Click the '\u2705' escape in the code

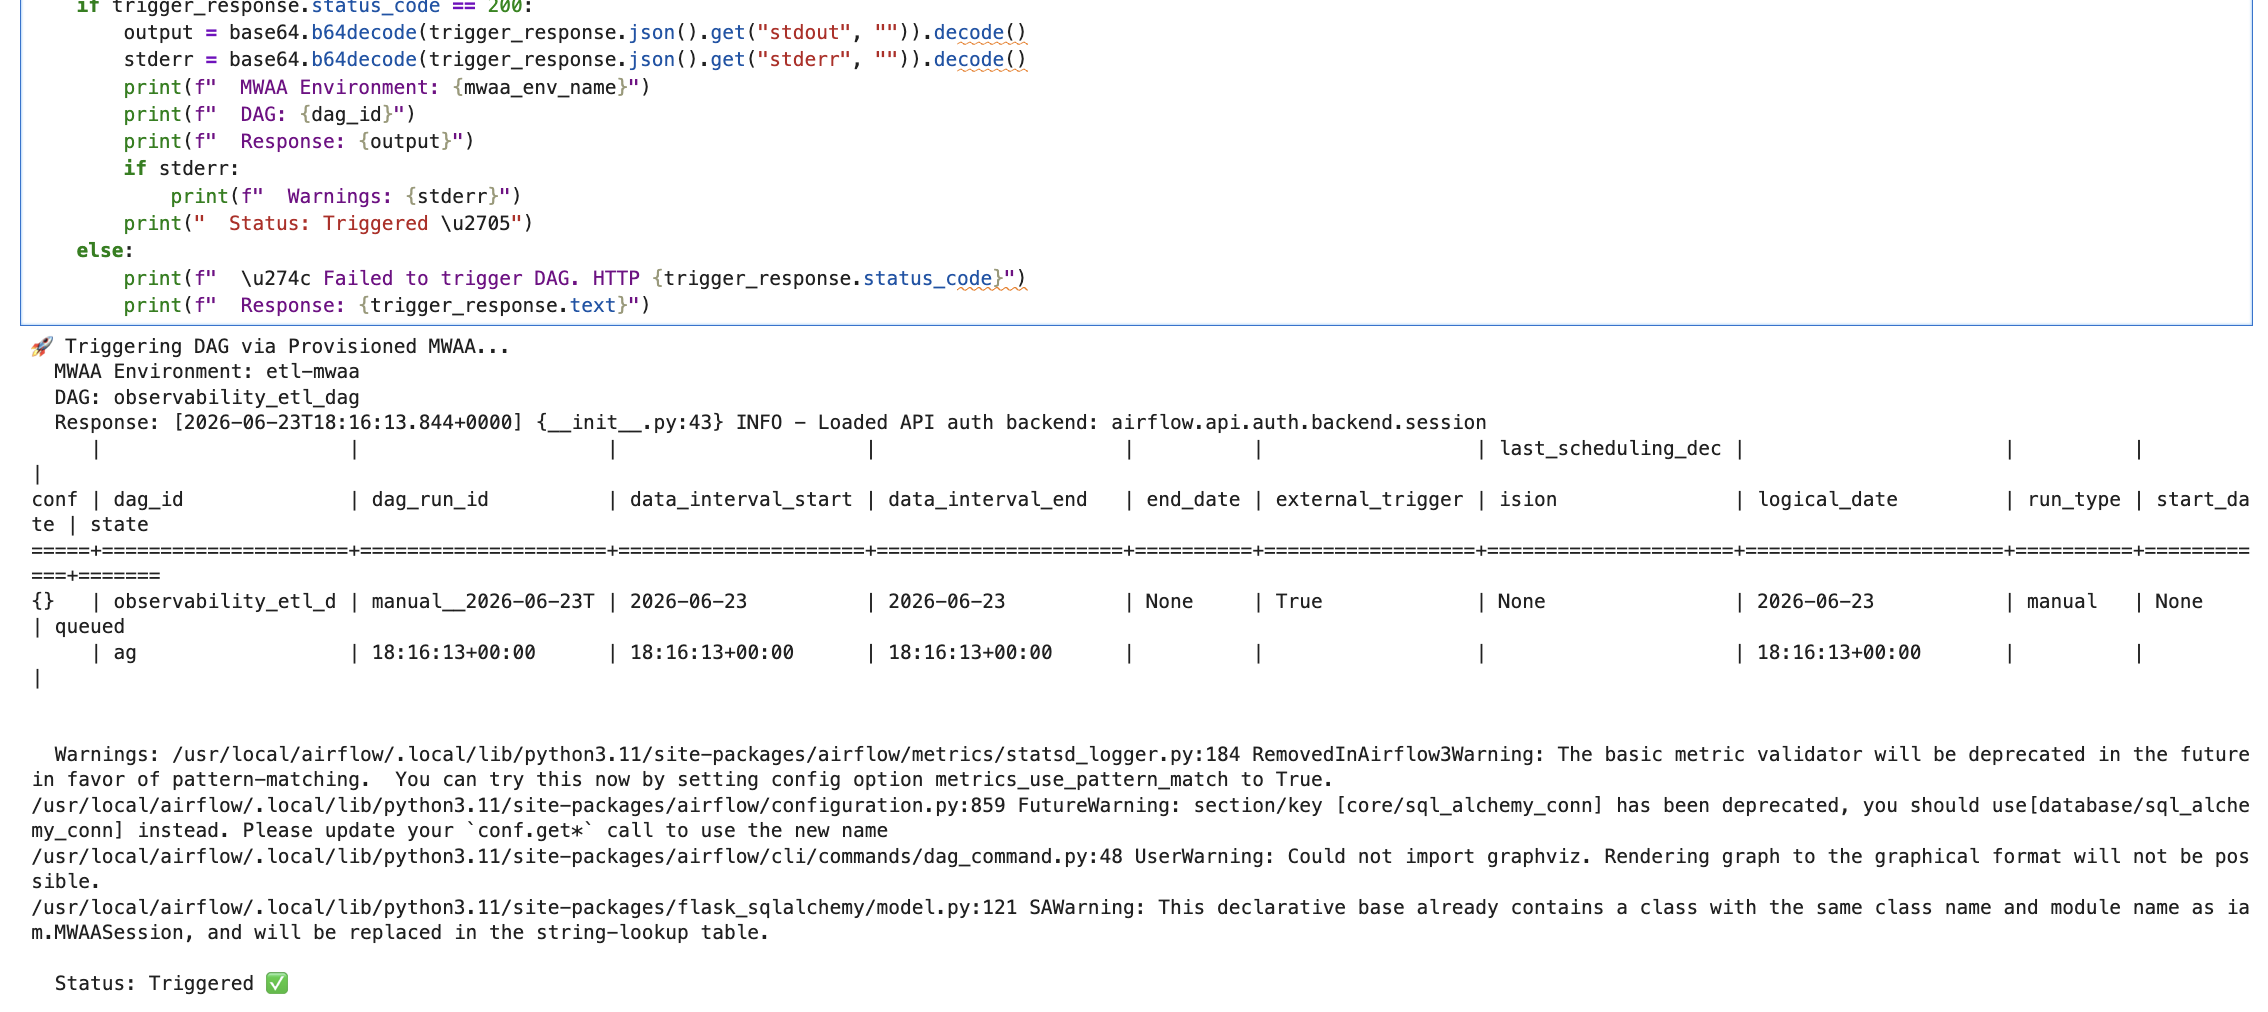[x=475, y=224]
